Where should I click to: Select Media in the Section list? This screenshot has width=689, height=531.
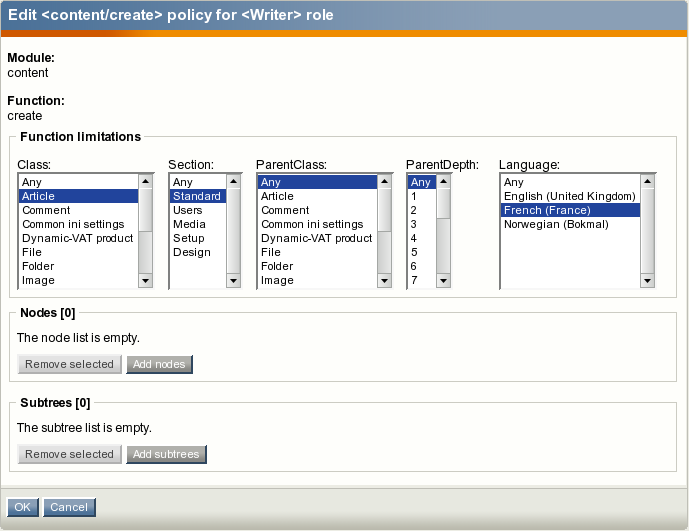[x=198, y=224]
